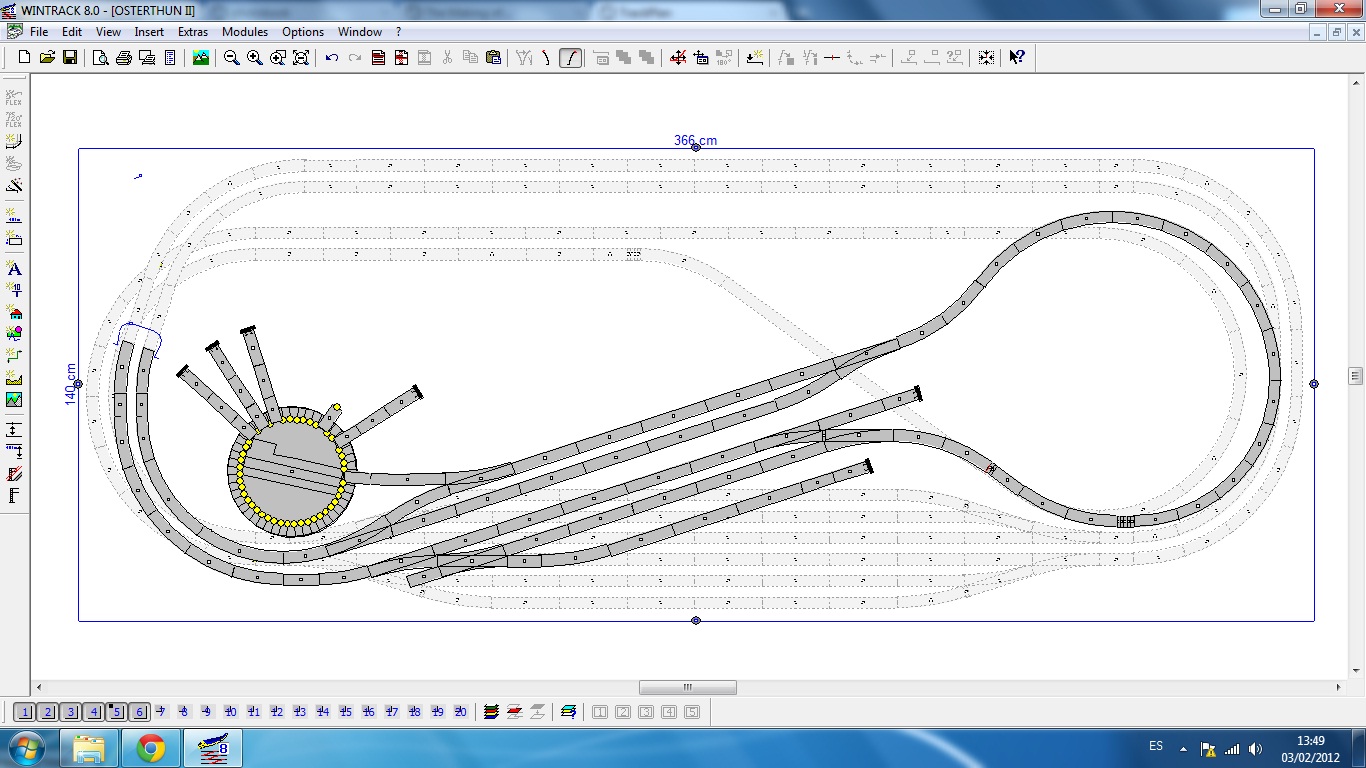Print the track plan
Screen dimensions: 1366x768
(x=124, y=58)
